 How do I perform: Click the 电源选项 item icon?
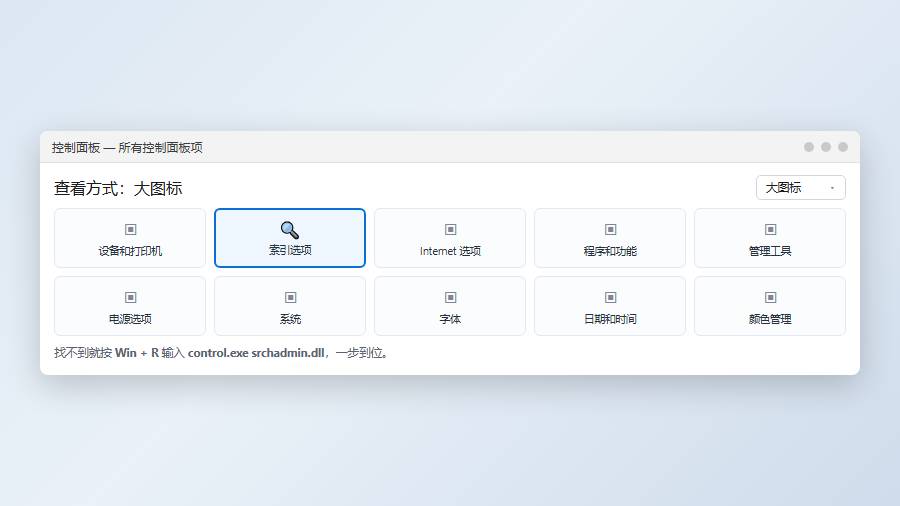[x=130, y=297]
